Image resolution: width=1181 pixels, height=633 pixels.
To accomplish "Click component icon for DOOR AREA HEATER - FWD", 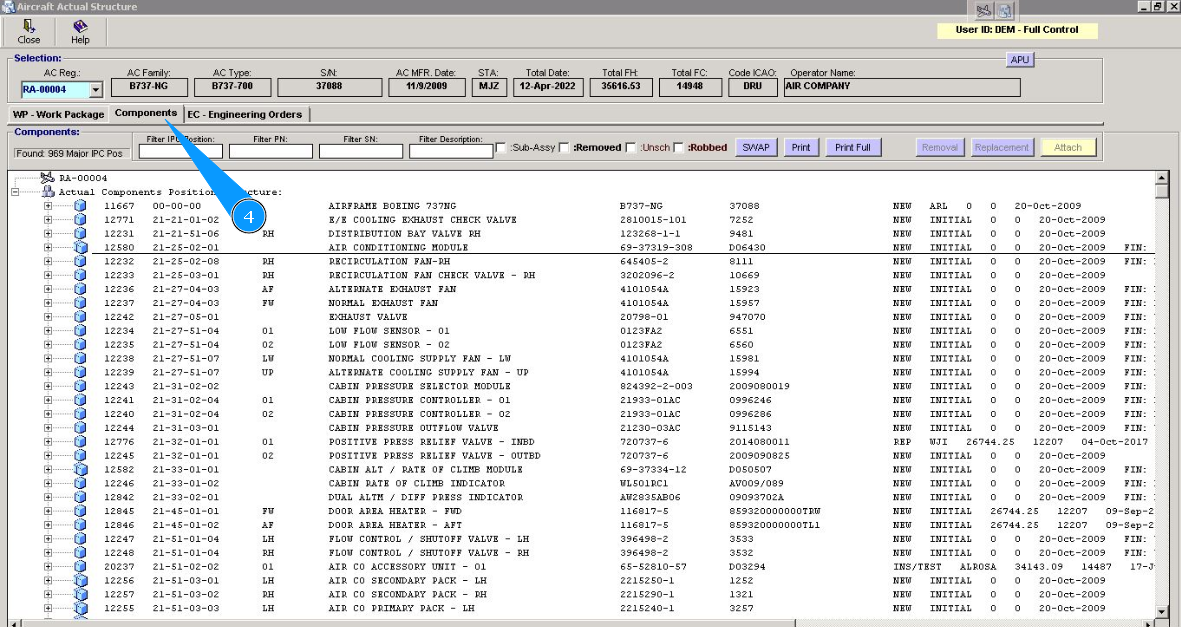I will pyautogui.click(x=79, y=511).
